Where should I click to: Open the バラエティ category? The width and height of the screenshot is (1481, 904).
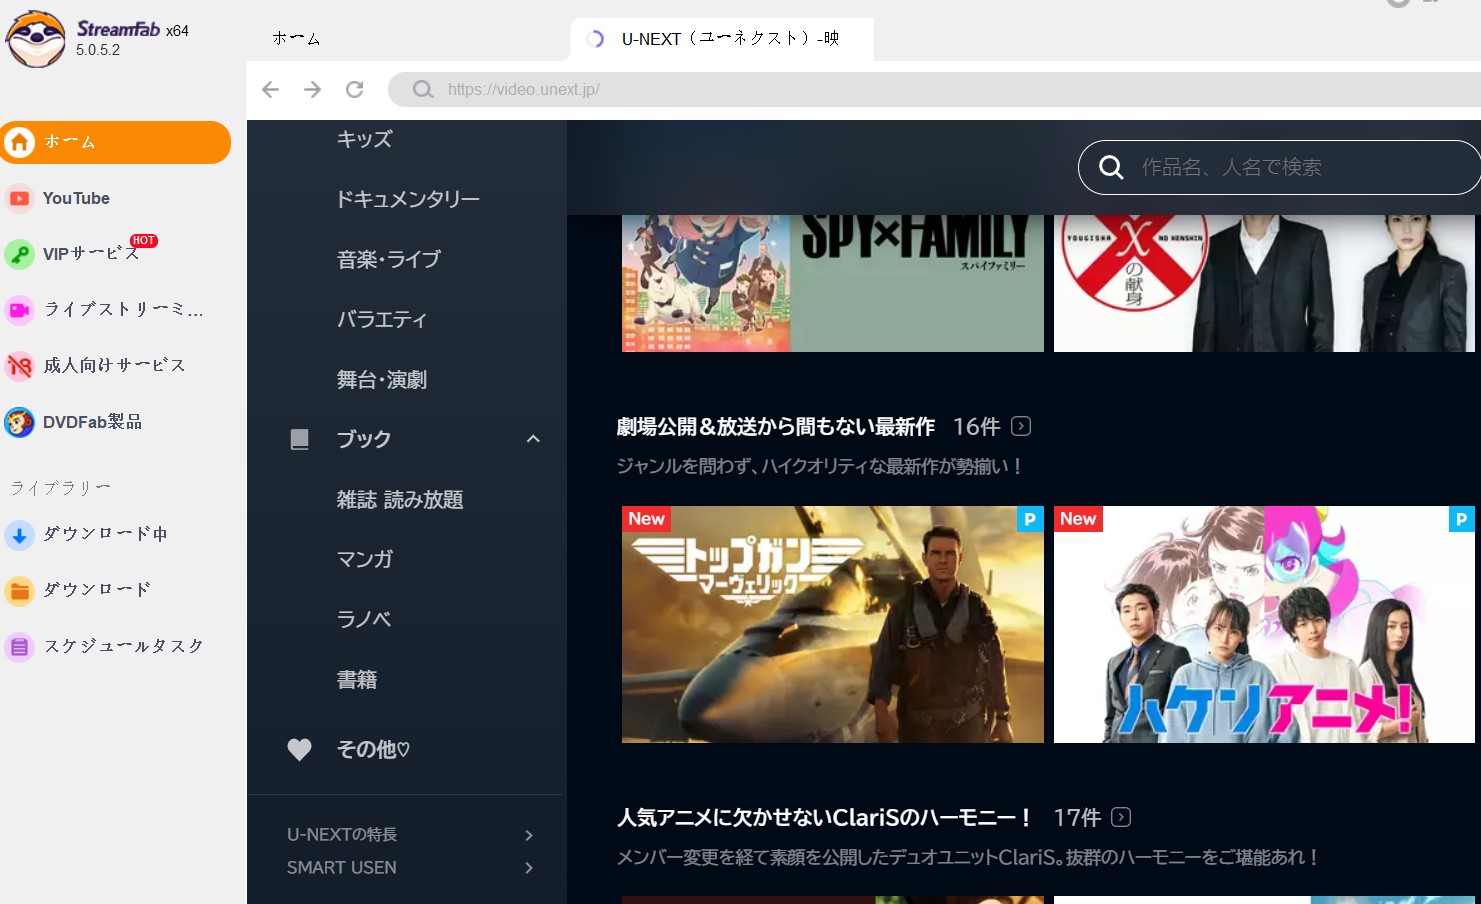tap(381, 319)
